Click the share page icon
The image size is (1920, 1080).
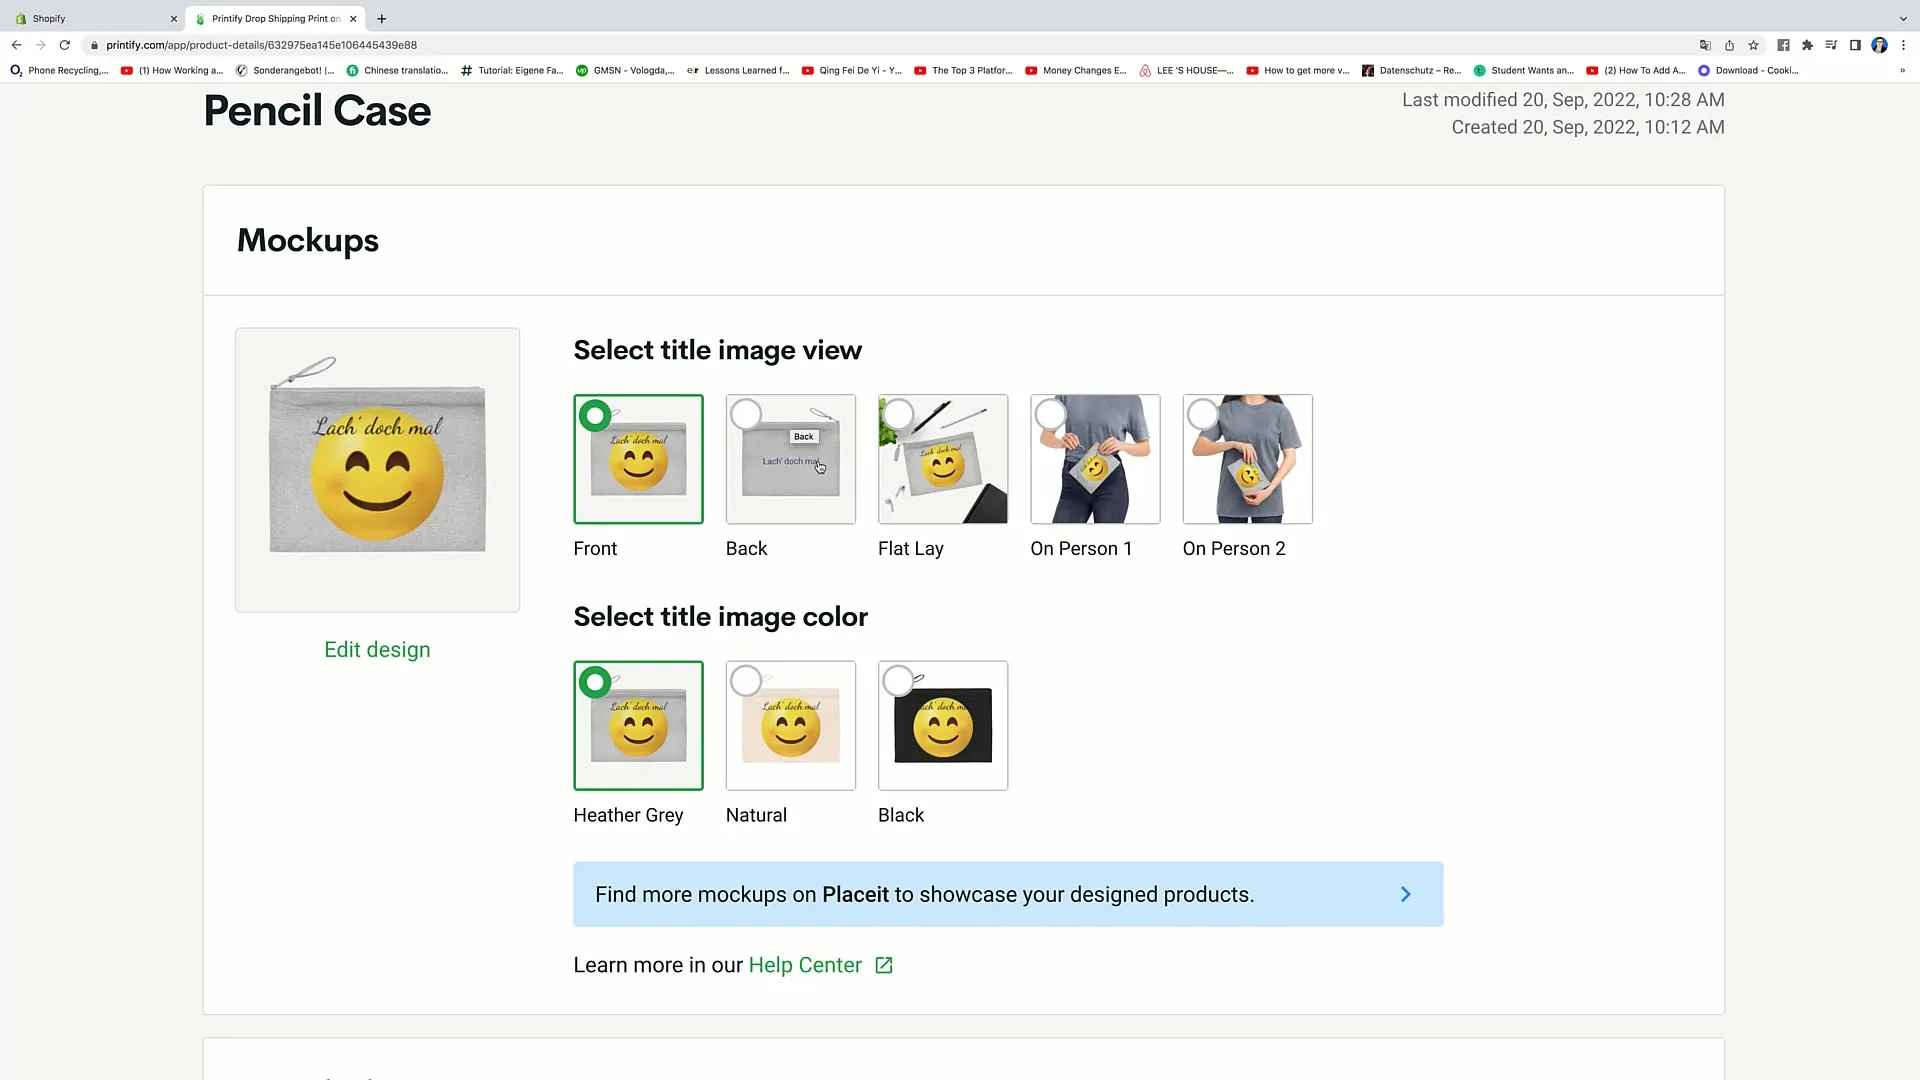pyautogui.click(x=1729, y=45)
